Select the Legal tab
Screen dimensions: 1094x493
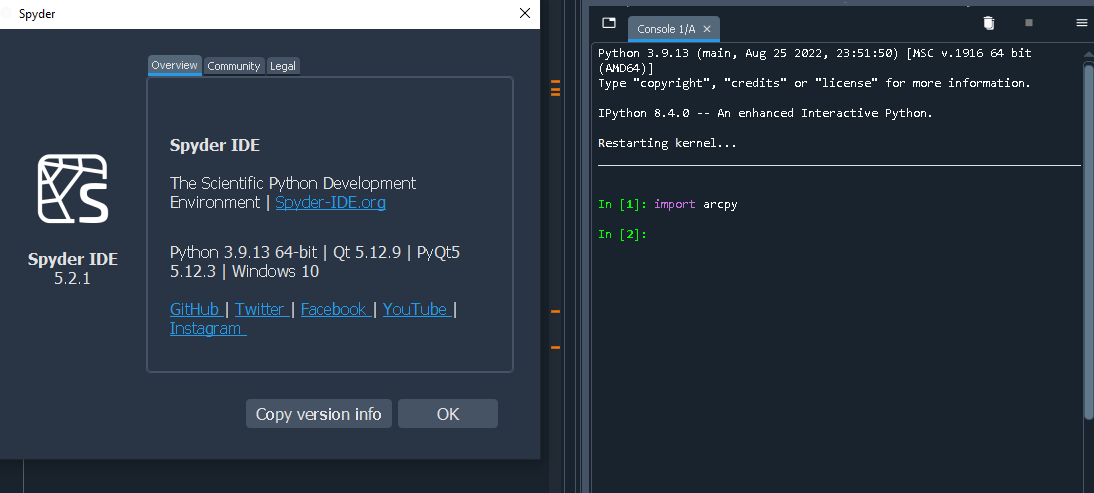click(283, 66)
